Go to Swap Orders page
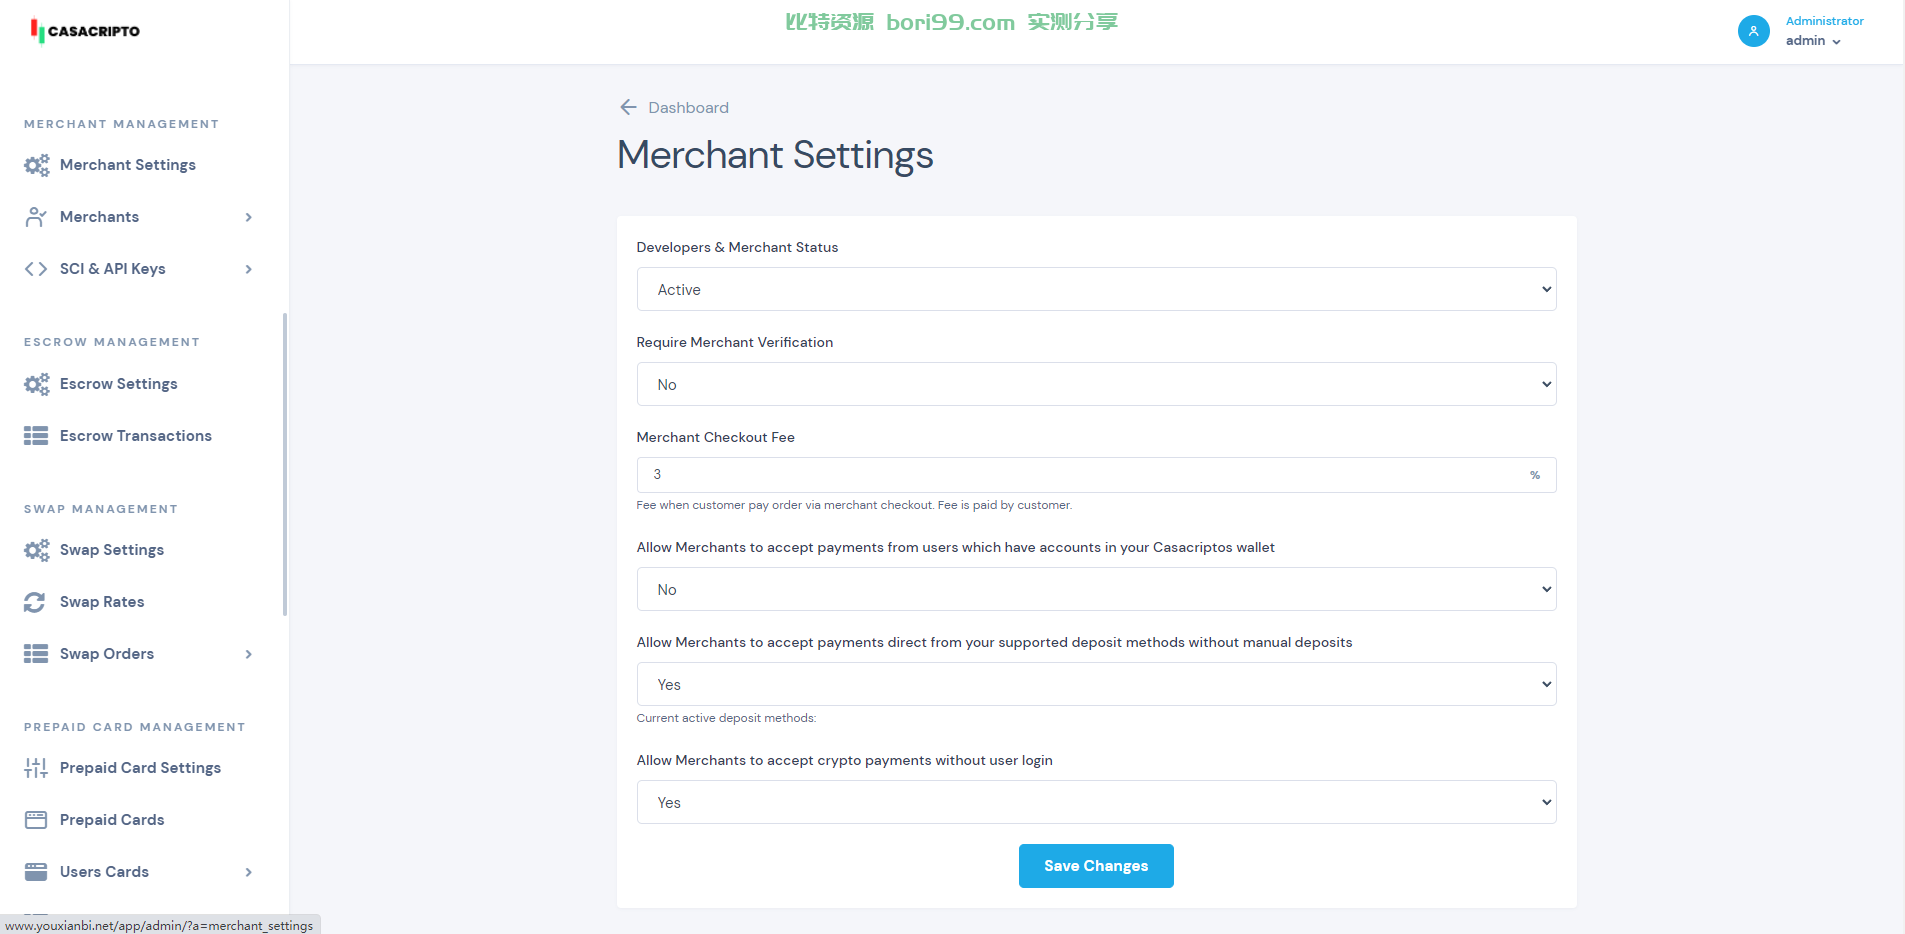 click(107, 654)
